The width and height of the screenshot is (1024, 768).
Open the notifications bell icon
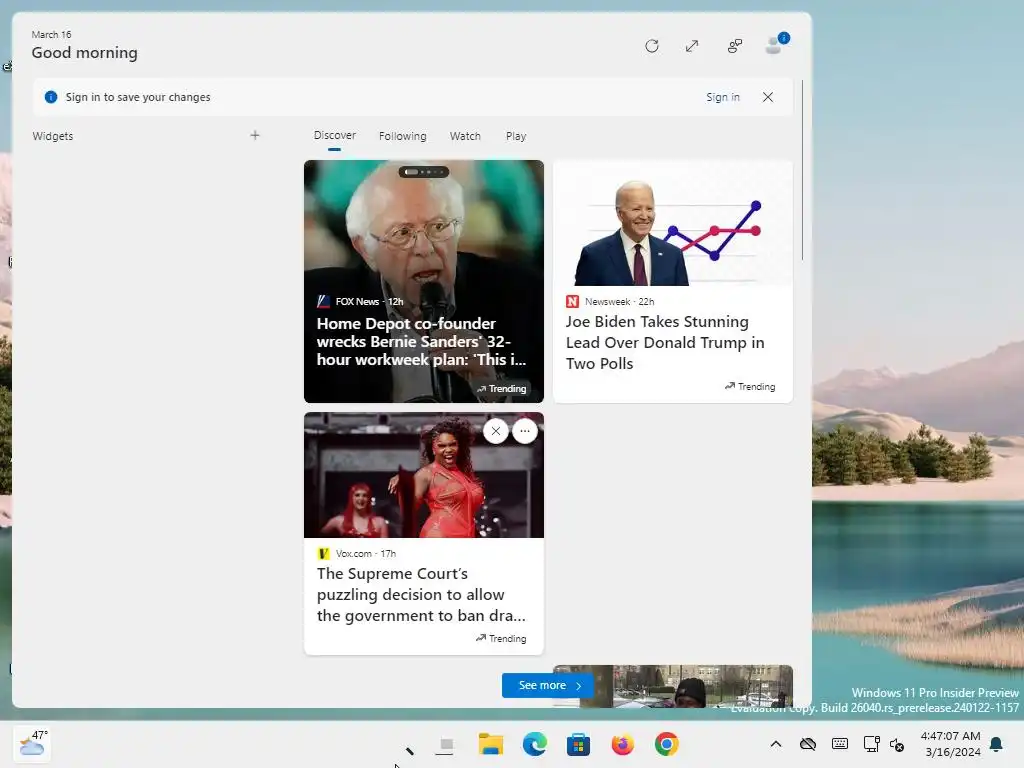point(997,744)
